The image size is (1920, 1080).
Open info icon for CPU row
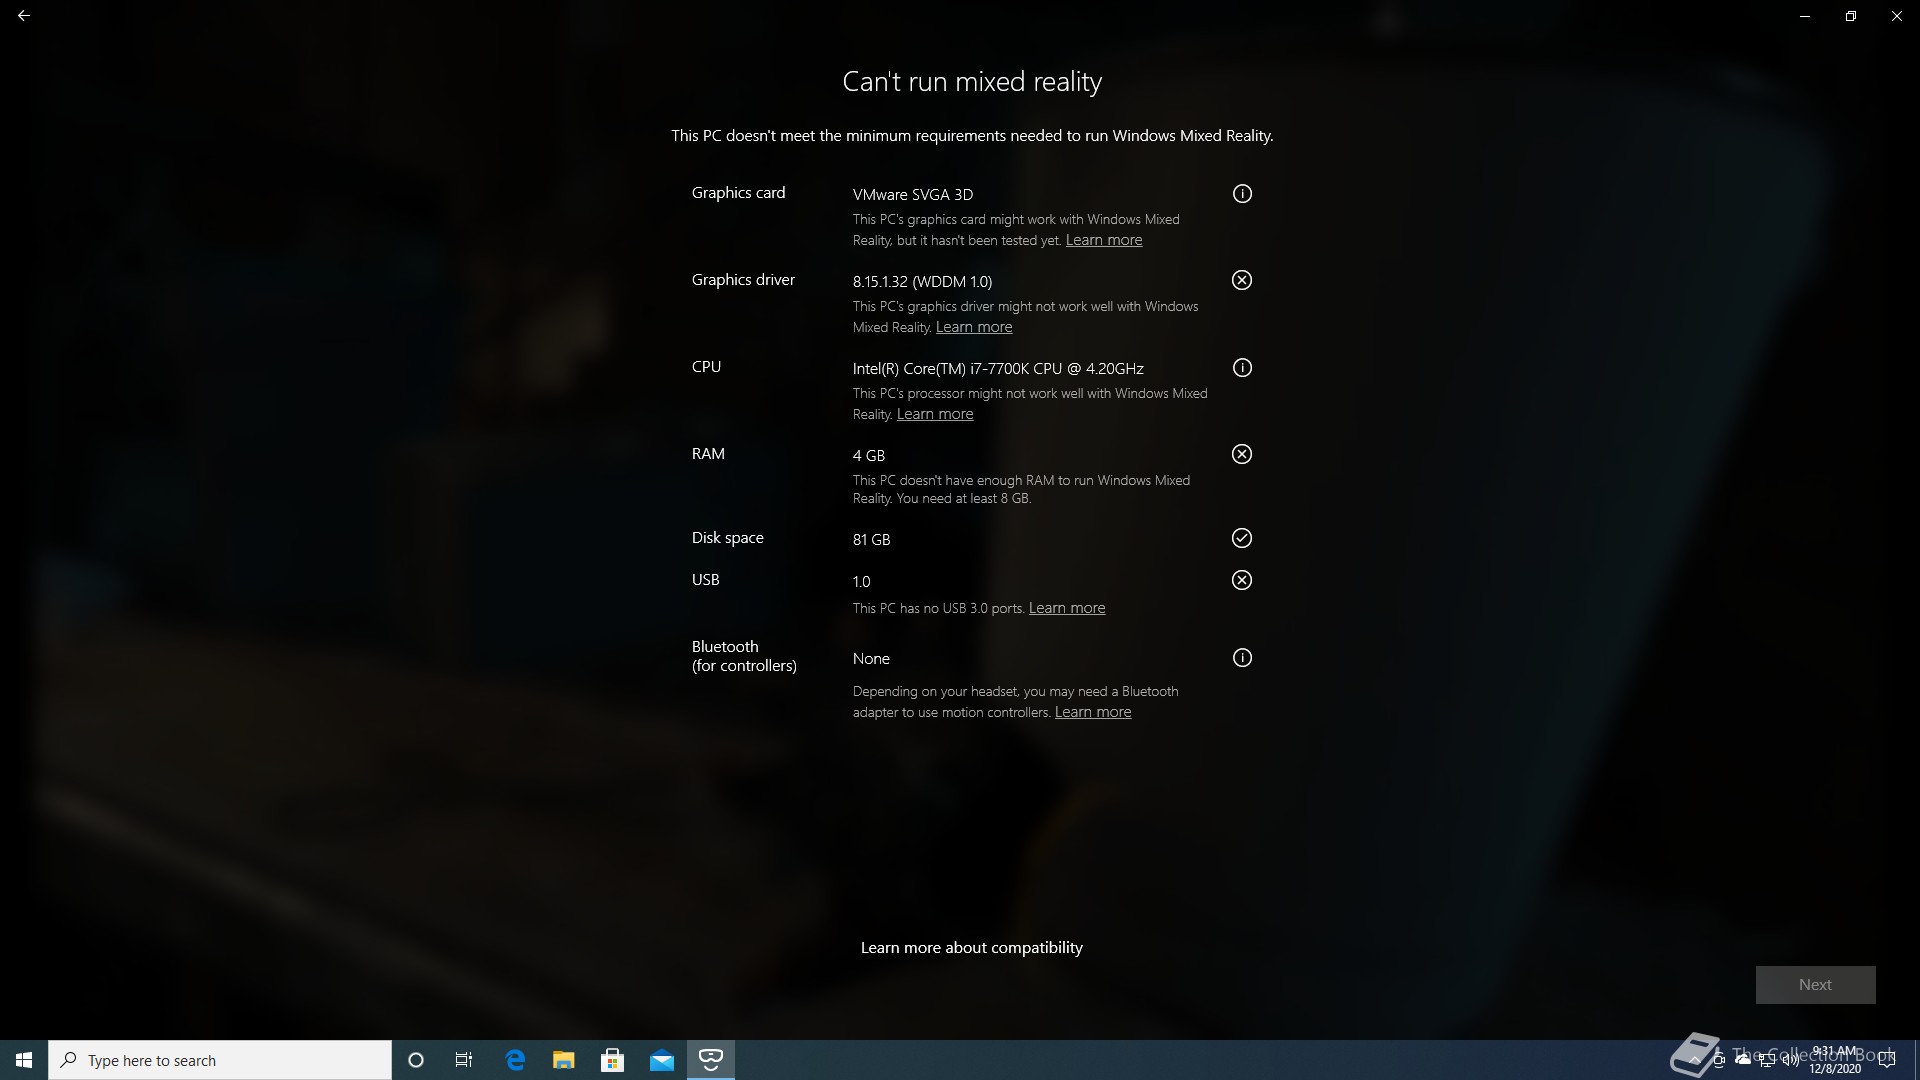click(1242, 368)
